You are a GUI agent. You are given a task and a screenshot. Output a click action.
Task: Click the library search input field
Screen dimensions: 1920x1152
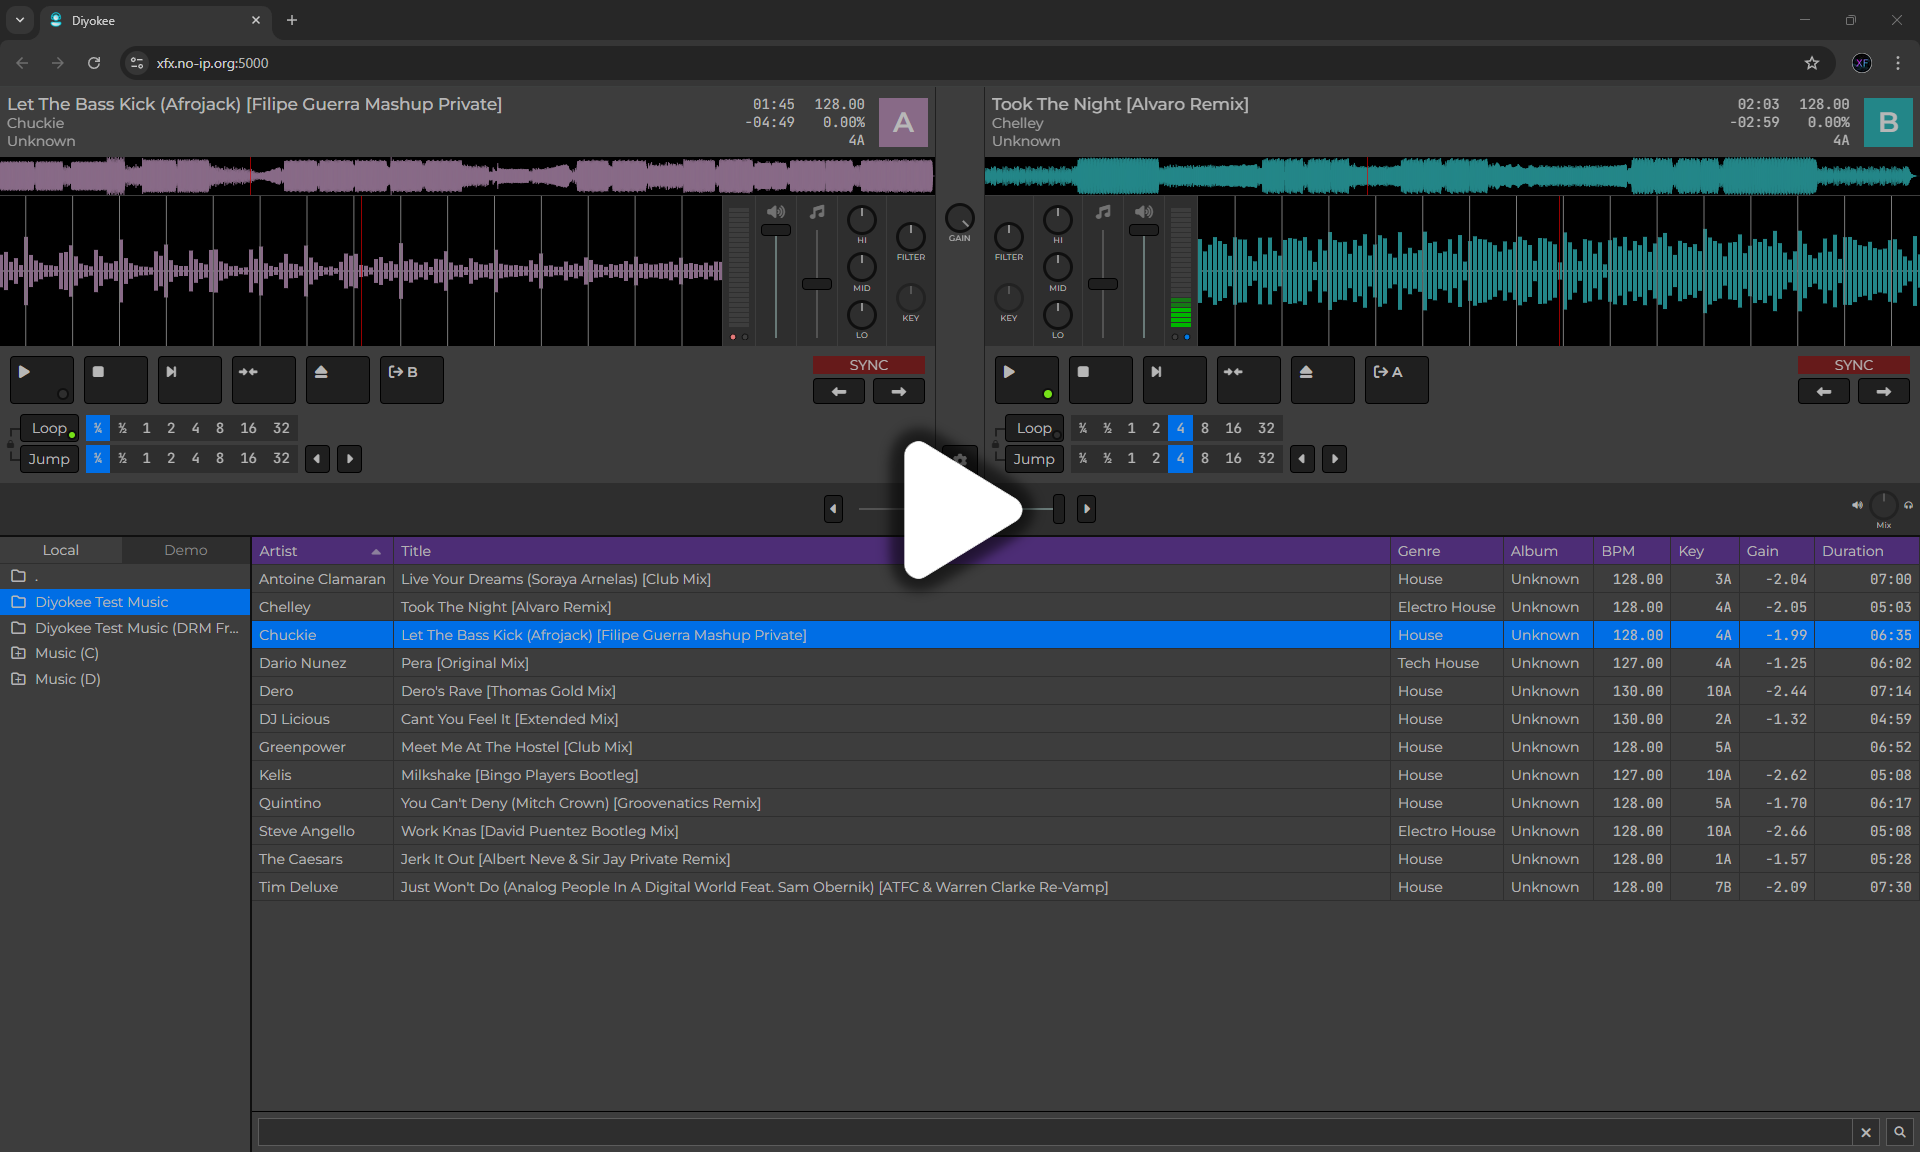pyautogui.click(x=1054, y=1132)
